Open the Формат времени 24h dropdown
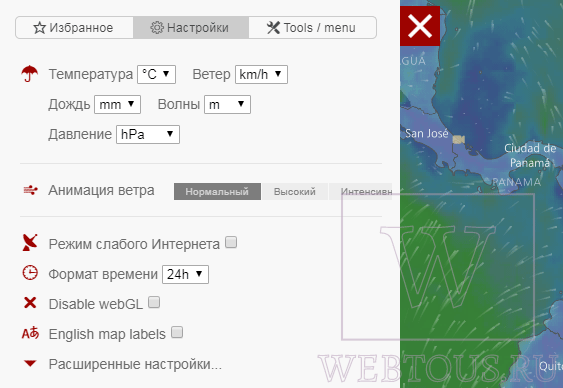The height and width of the screenshot is (388, 563). coord(185,275)
